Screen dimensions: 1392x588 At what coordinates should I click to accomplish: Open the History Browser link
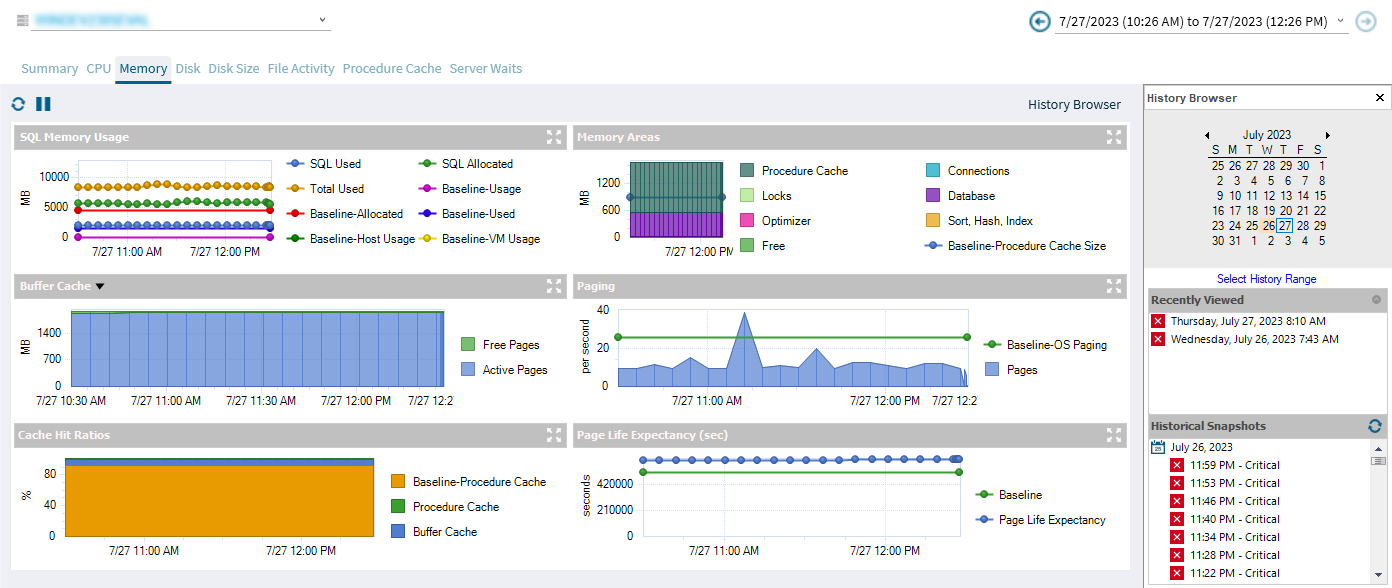[1074, 104]
